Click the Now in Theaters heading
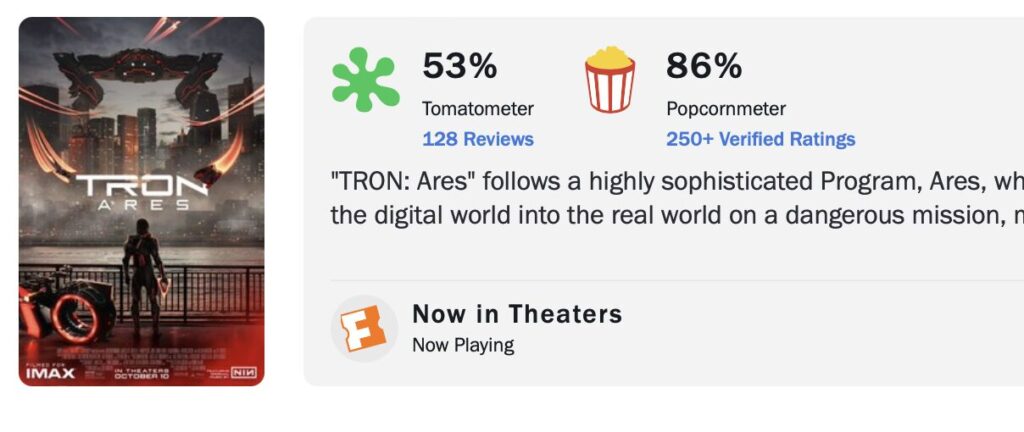Image resolution: width=1024 pixels, height=432 pixels. point(517,314)
